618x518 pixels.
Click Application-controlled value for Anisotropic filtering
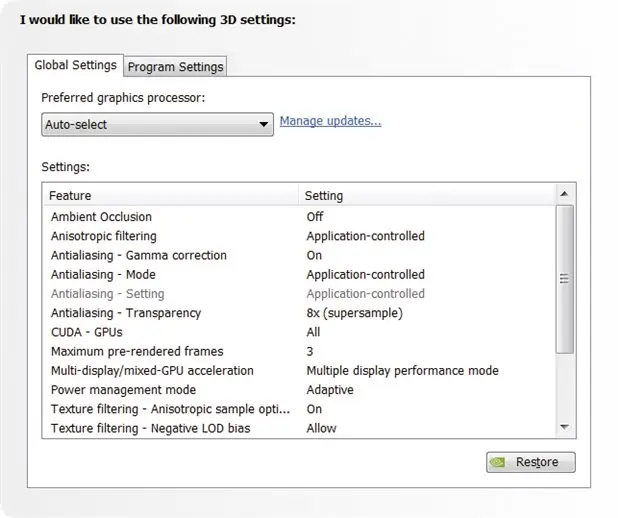[x=366, y=236]
